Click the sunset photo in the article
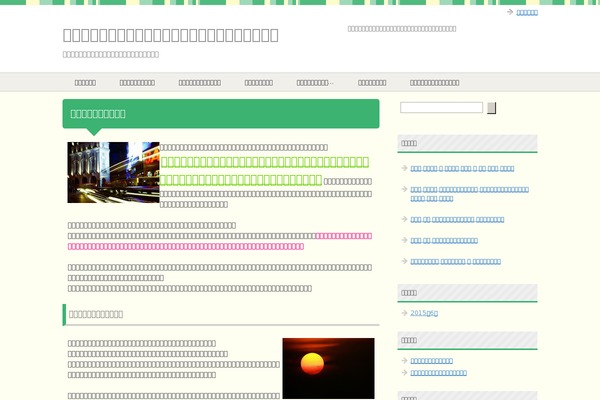Viewport: 600px width, 400px height. pos(328,368)
